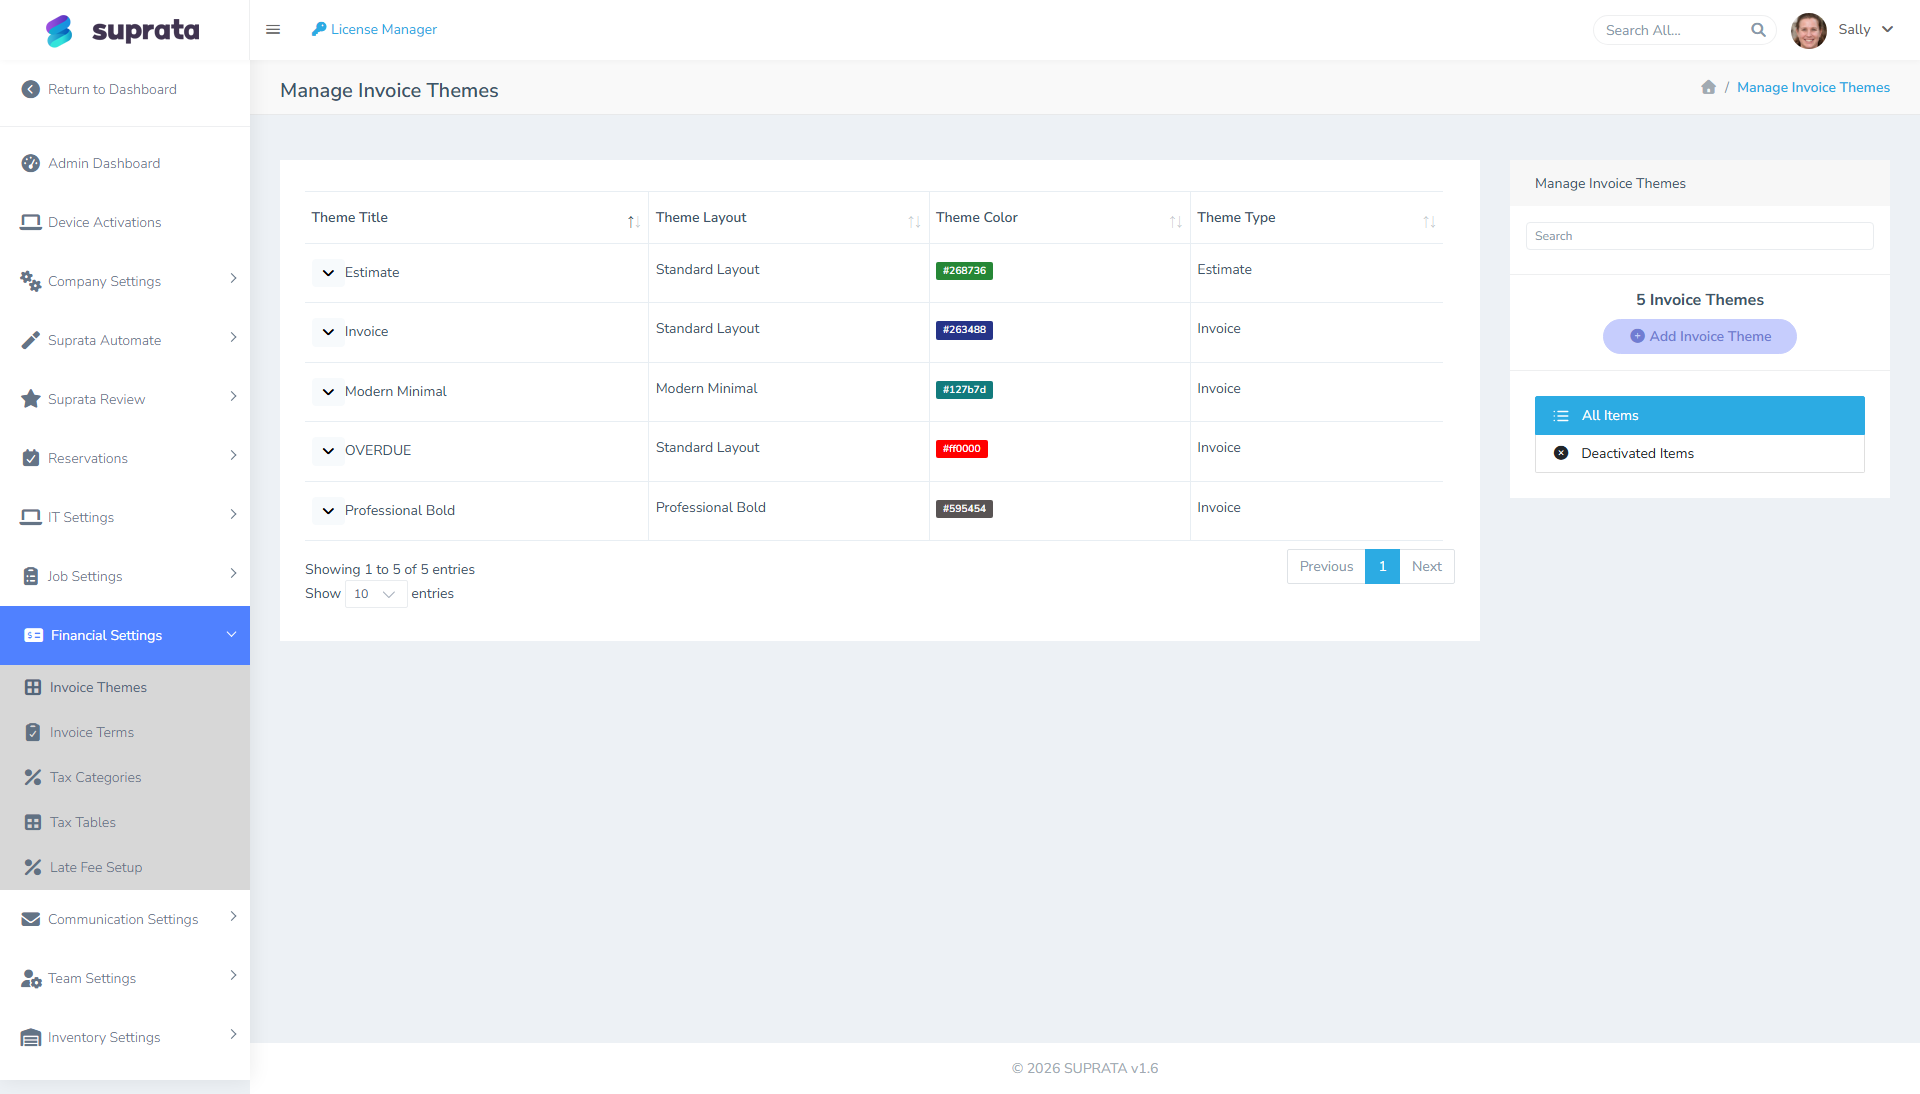Toggle the hamburger menu icon
This screenshot has height=1094, width=1920.
coord(273,30)
